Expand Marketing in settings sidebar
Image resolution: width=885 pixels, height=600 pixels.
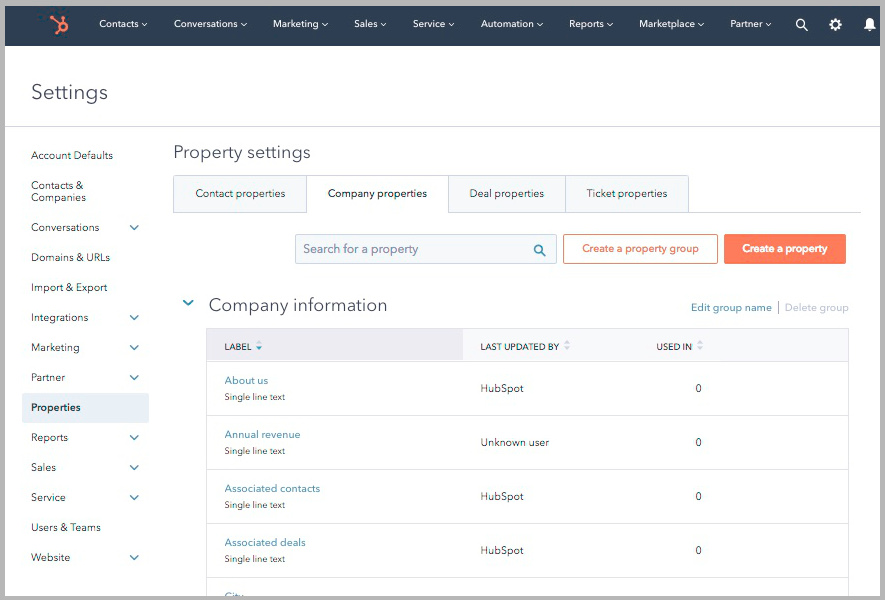click(x=134, y=348)
